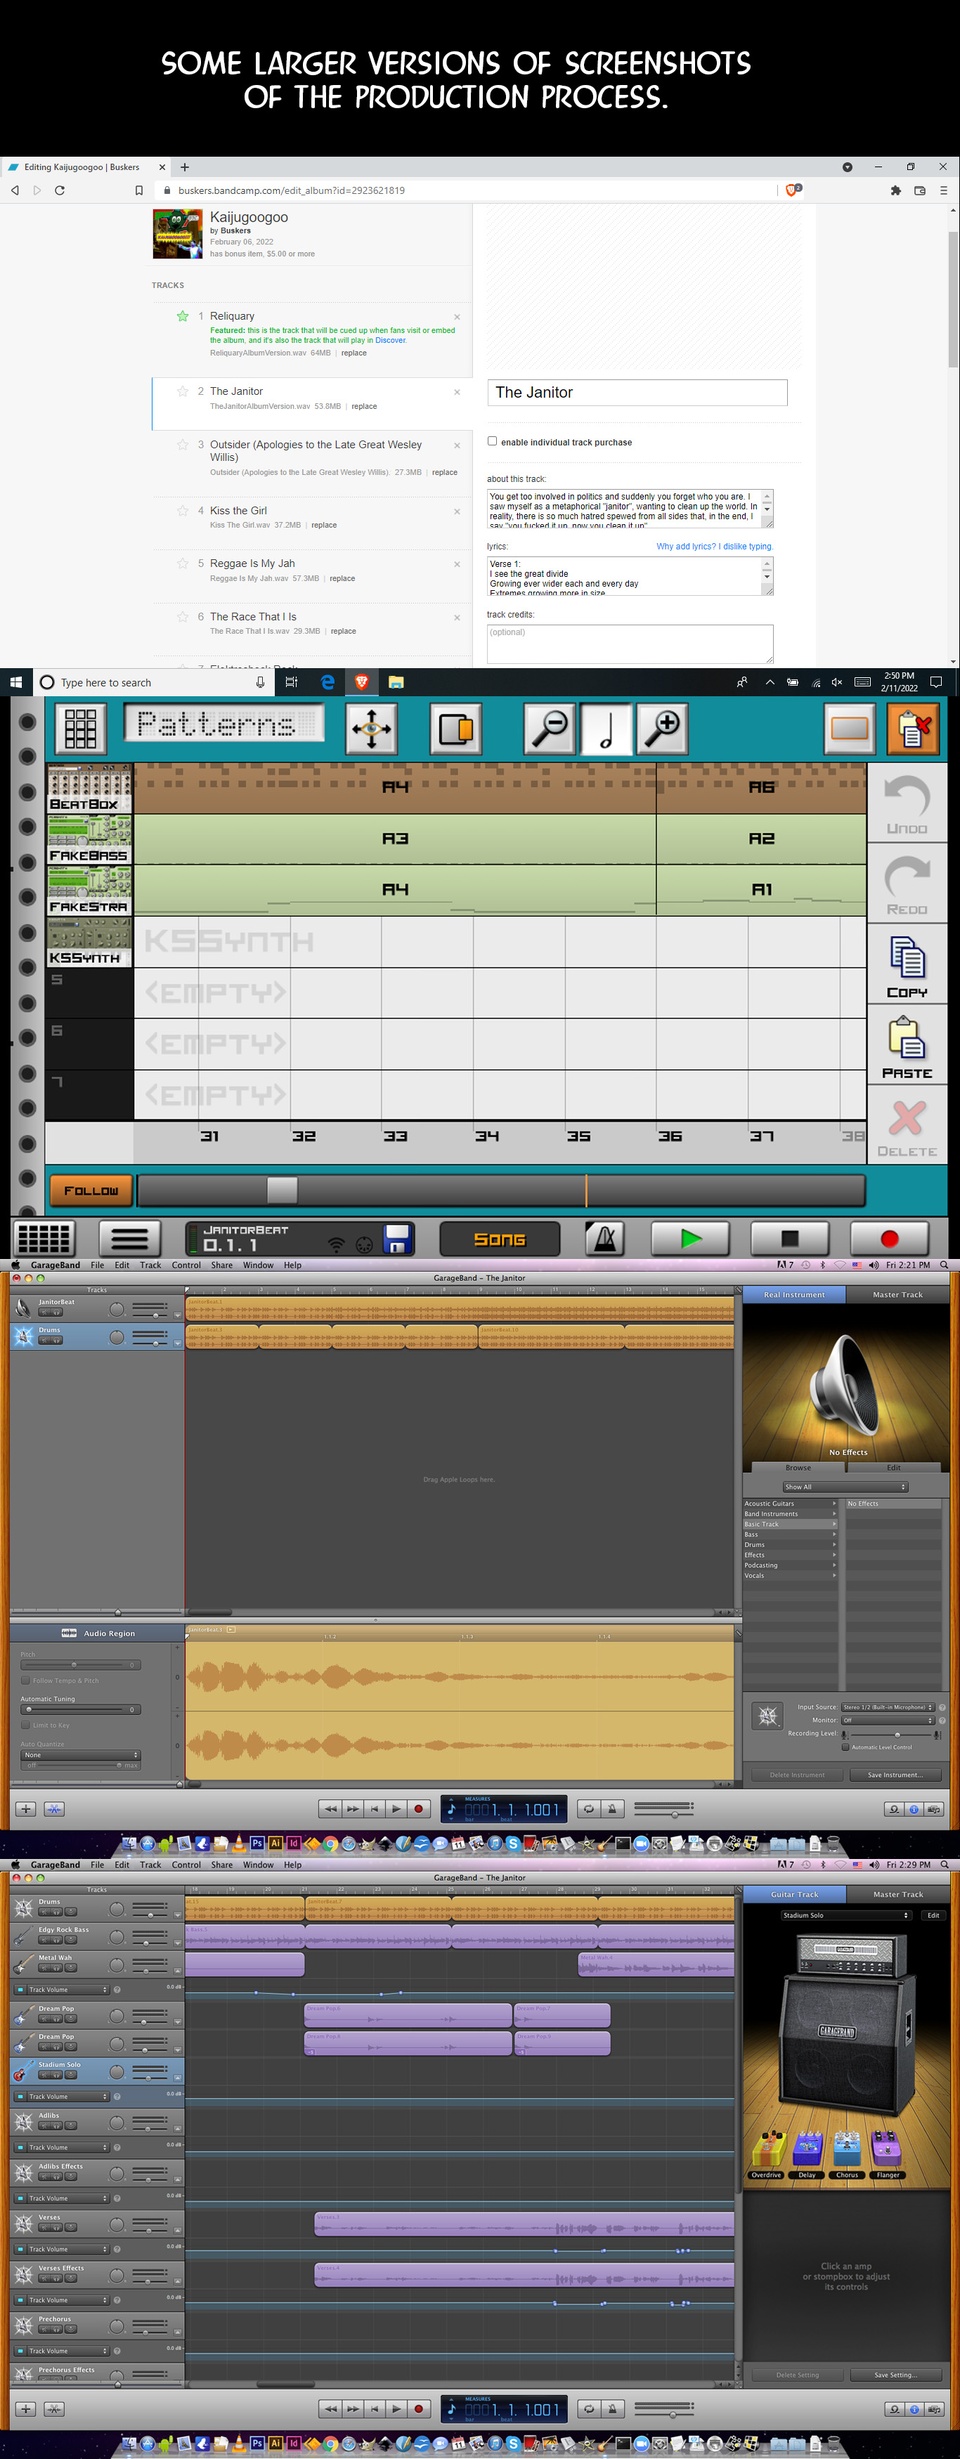Click the Paste icon in Patterns sidebar
960x2459 pixels.
coord(907,1047)
